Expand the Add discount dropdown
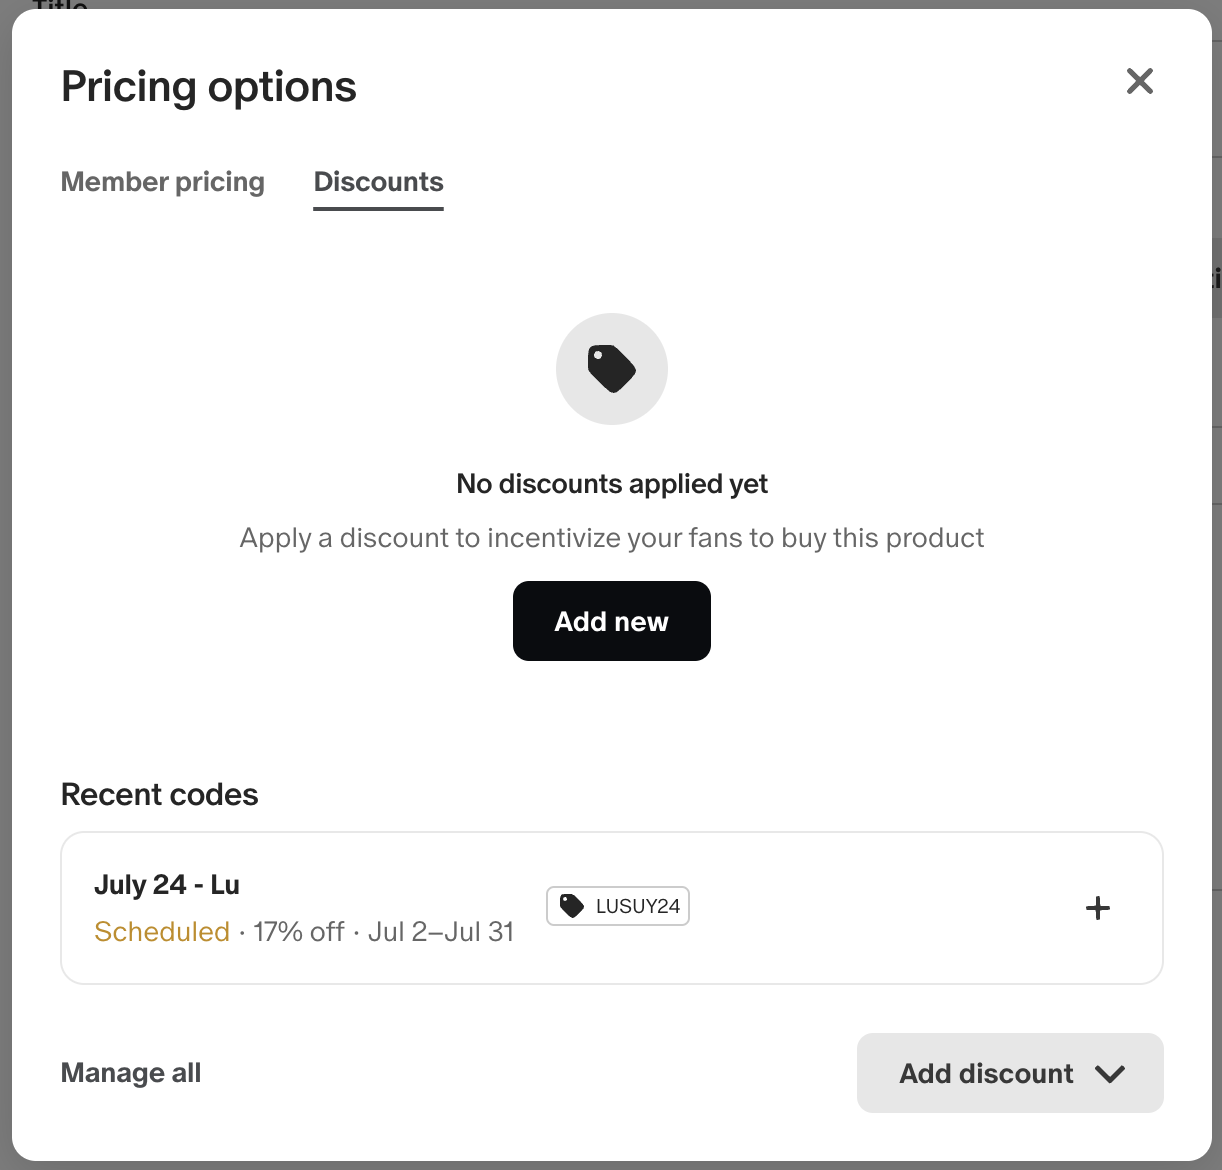This screenshot has height=1170, width=1222. coord(1010,1073)
